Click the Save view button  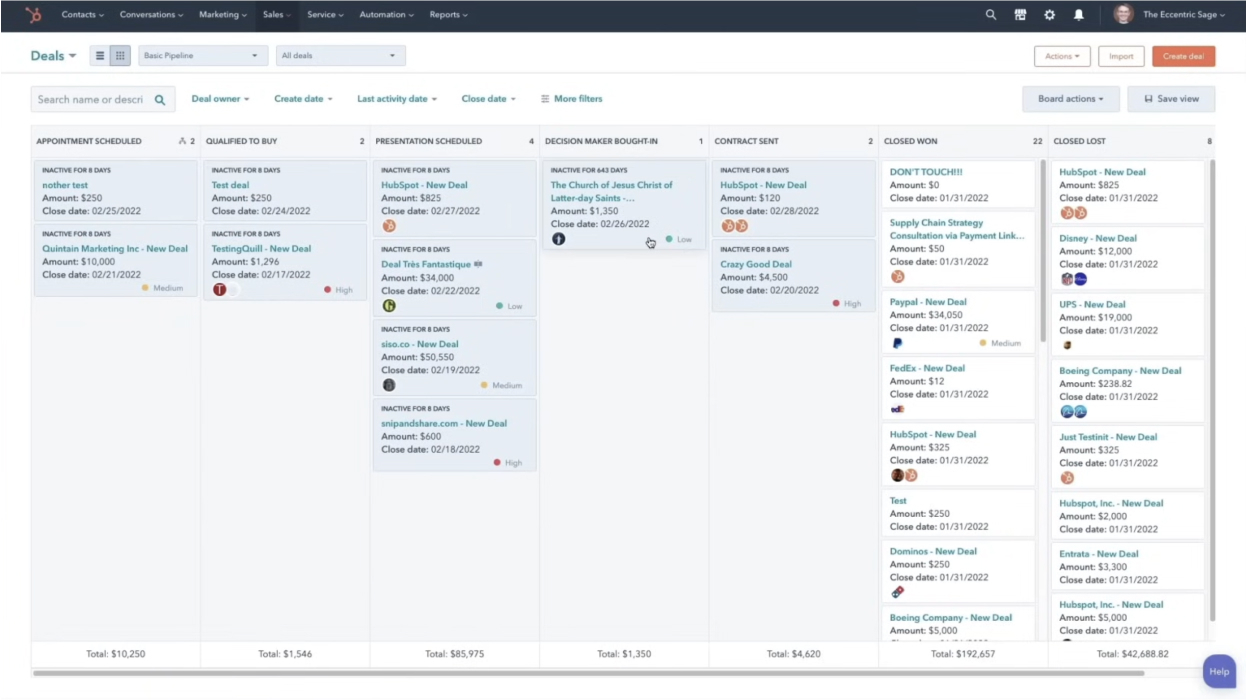[1171, 99]
